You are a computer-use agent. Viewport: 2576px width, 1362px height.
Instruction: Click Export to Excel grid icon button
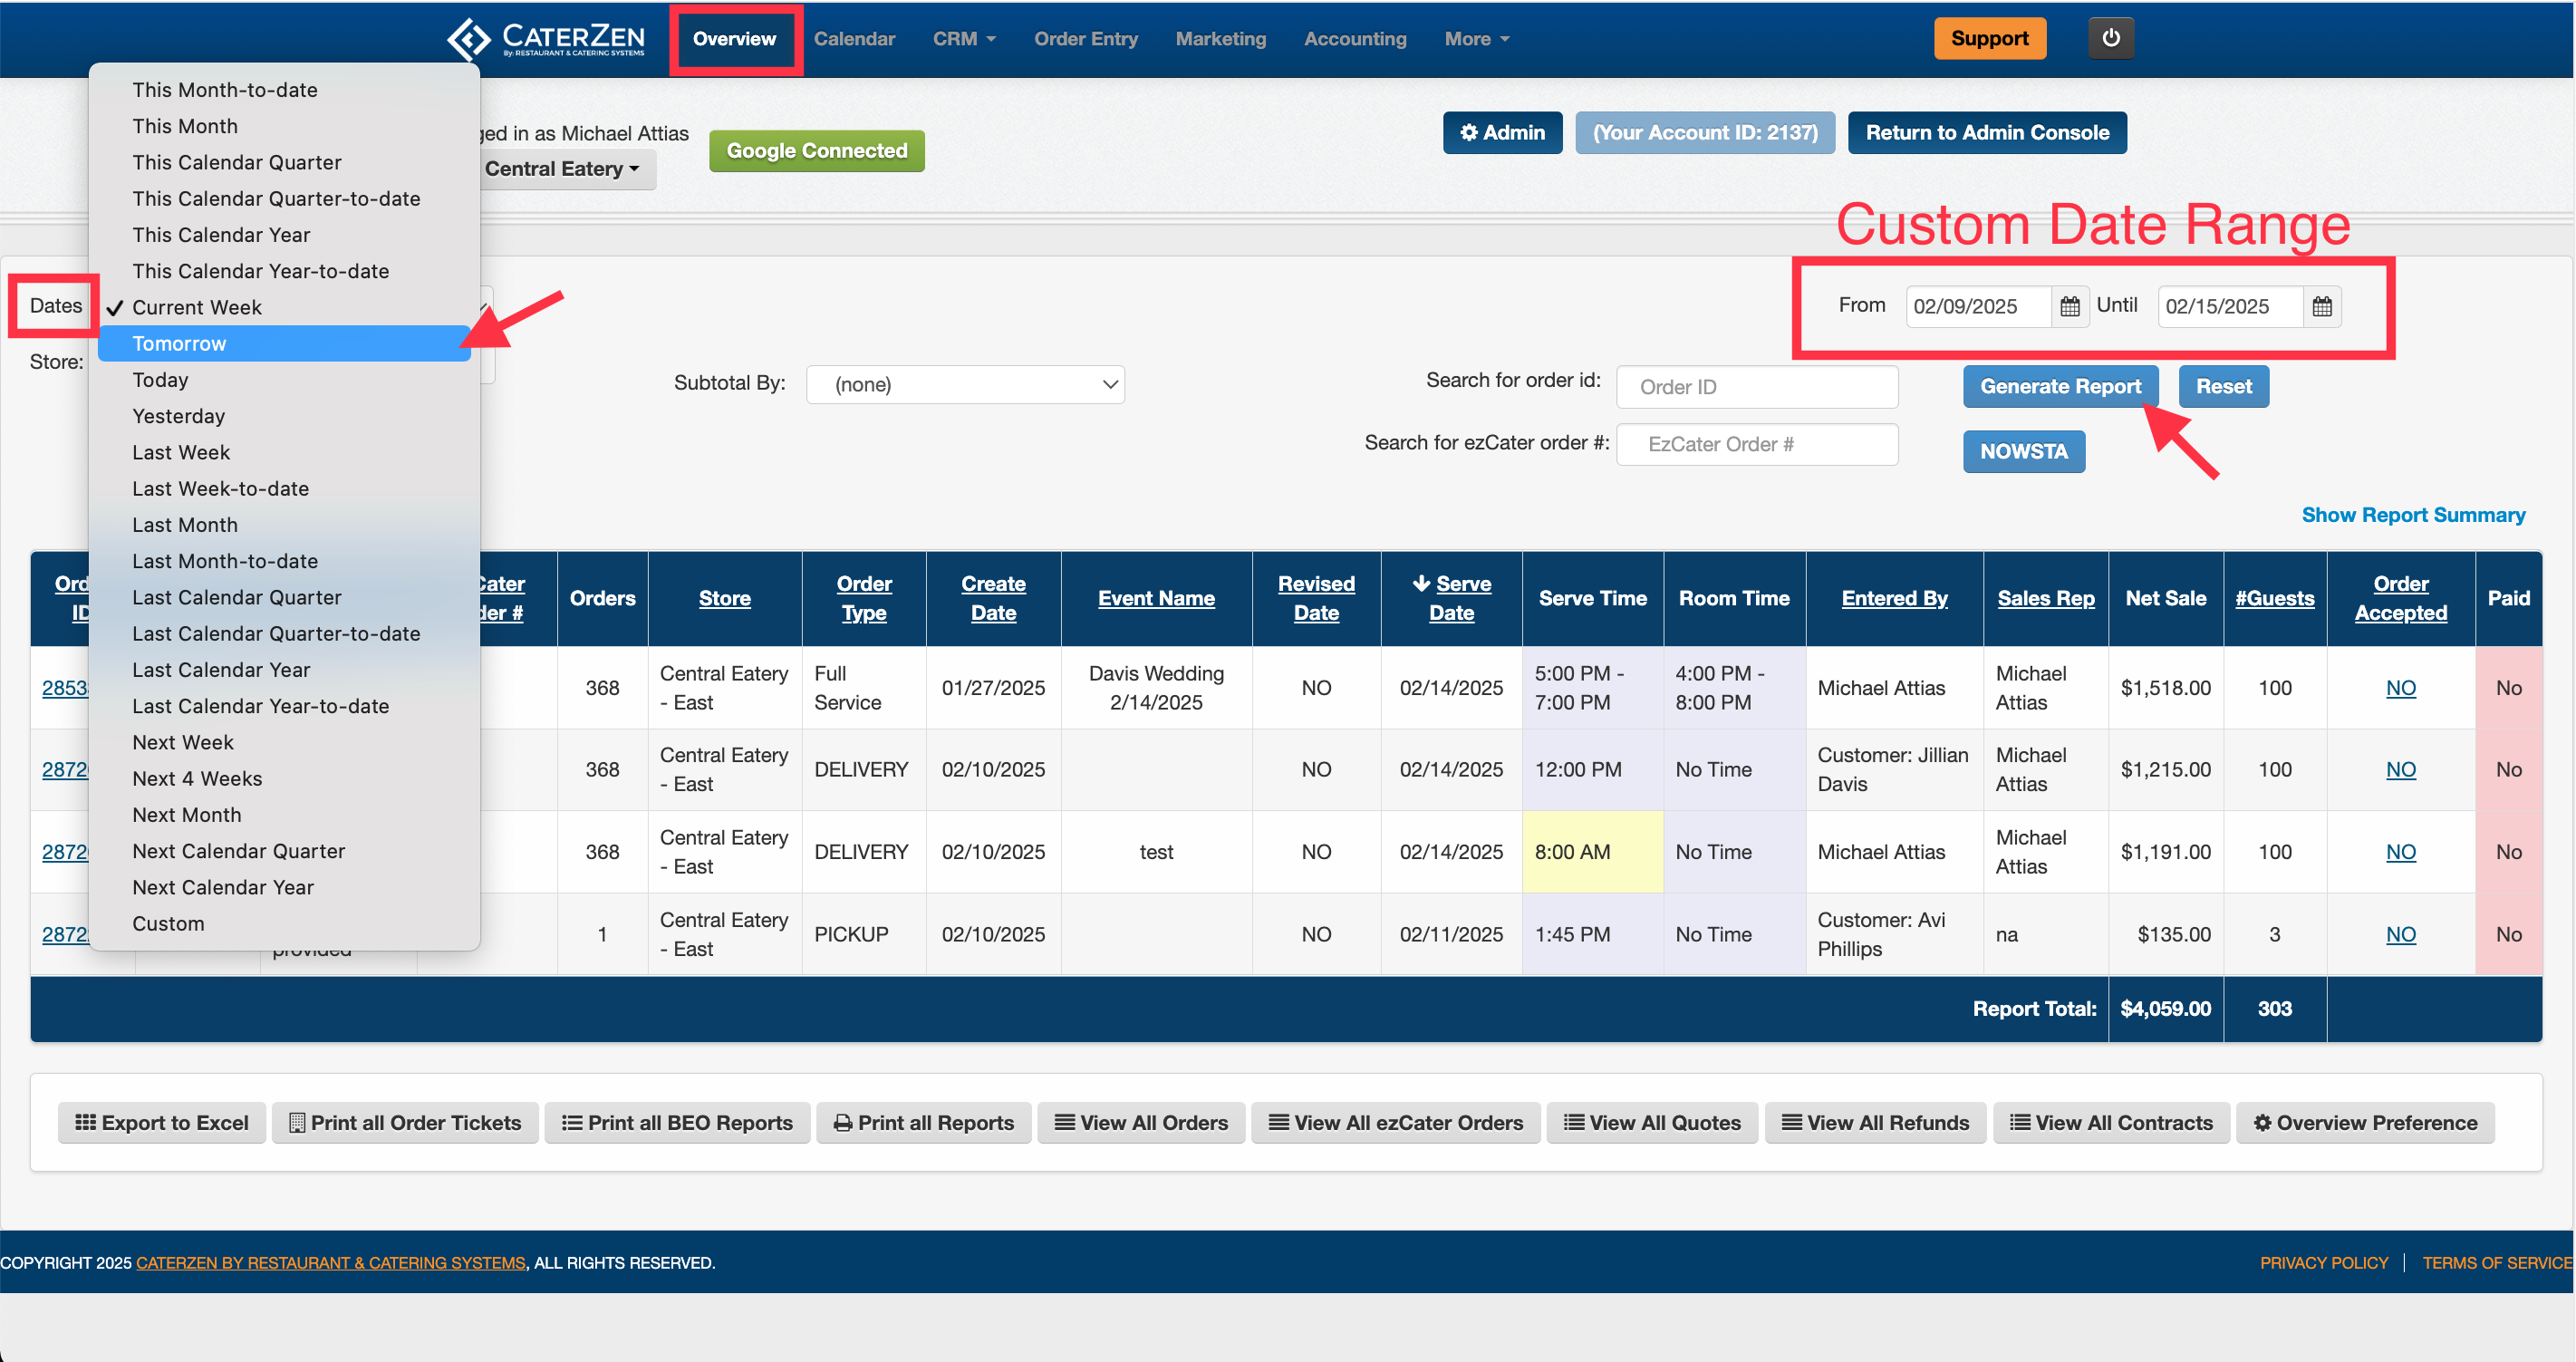(x=162, y=1123)
